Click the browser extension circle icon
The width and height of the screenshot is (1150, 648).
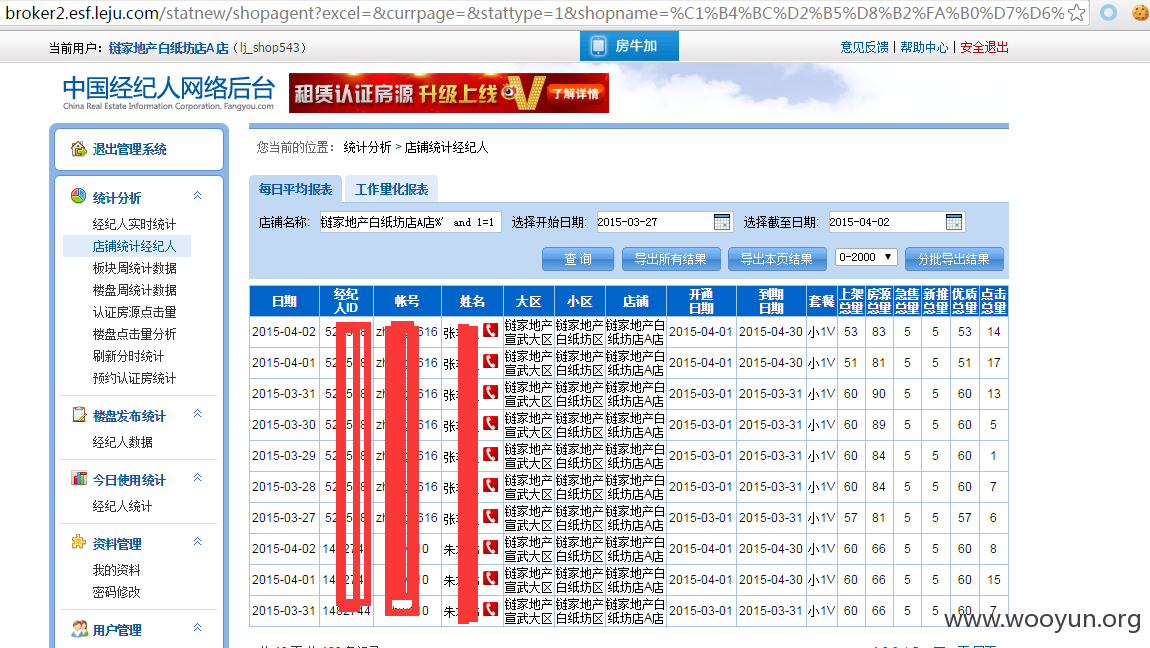(1108, 12)
